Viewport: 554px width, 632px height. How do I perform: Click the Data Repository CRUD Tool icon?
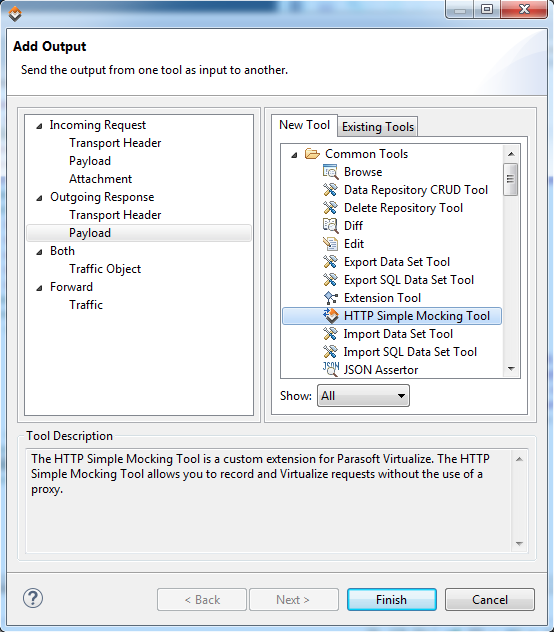[330, 189]
